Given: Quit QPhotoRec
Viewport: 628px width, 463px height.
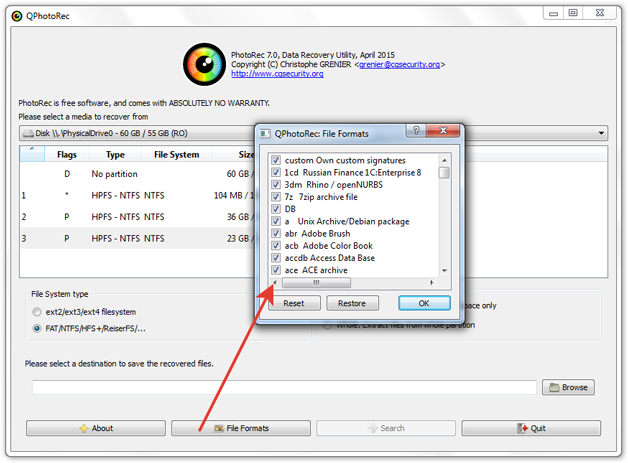Looking at the screenshot, I should [x=531, y=428].
